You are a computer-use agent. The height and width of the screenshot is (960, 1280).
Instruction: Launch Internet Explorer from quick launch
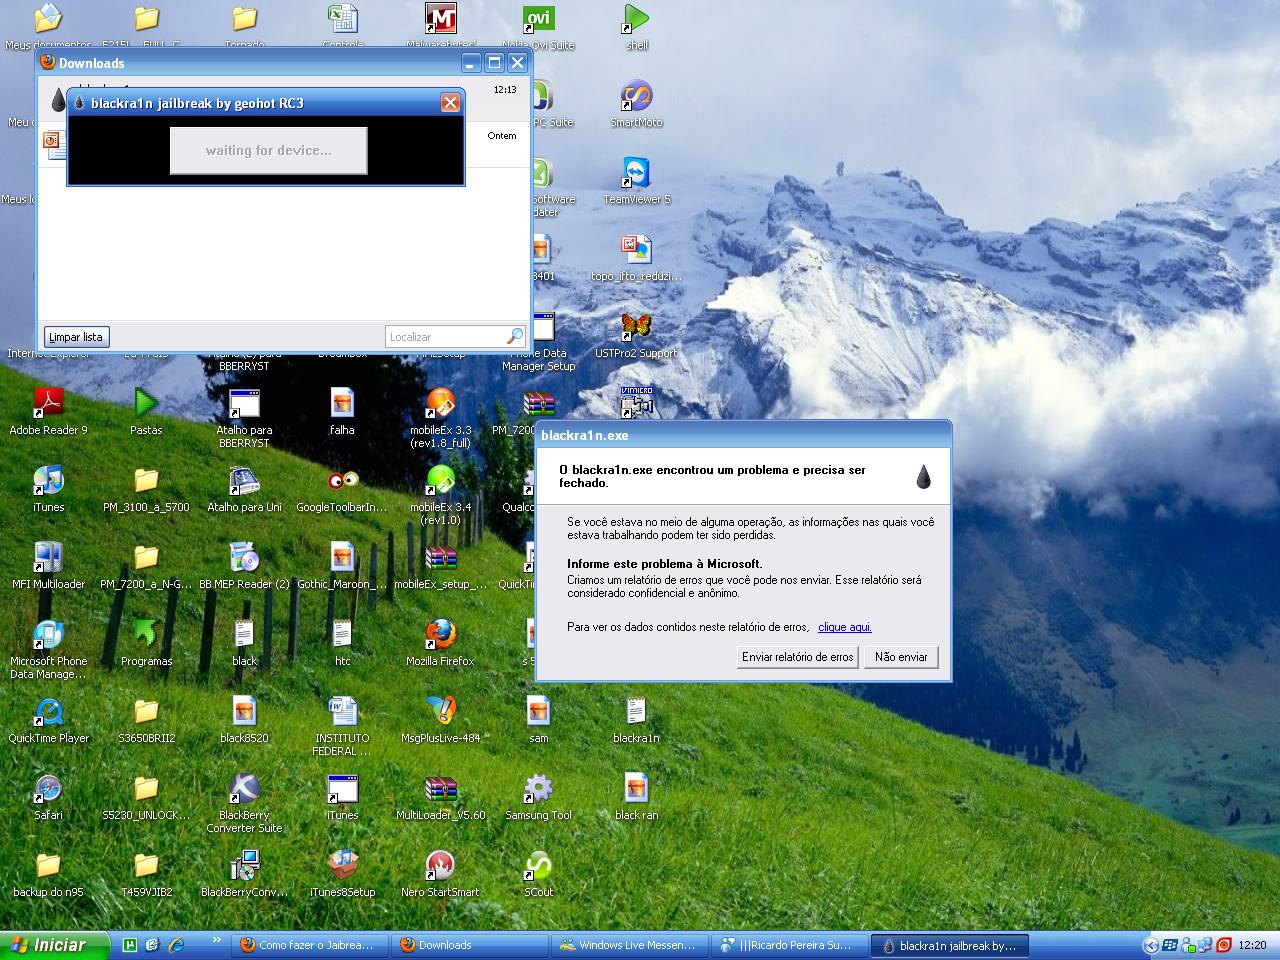pyautogui.click(x=176, y=944)
